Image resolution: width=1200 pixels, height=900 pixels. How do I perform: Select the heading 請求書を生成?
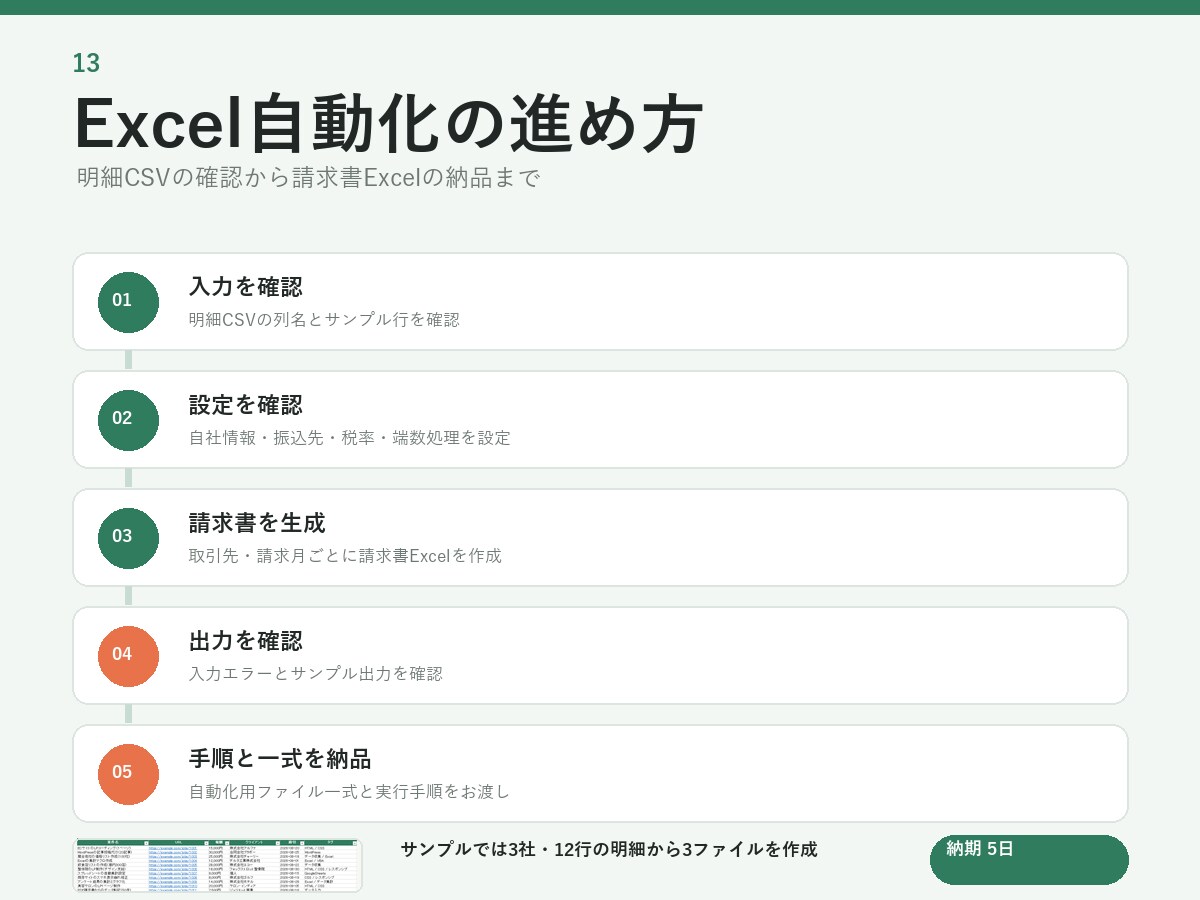tap(257, 523)
